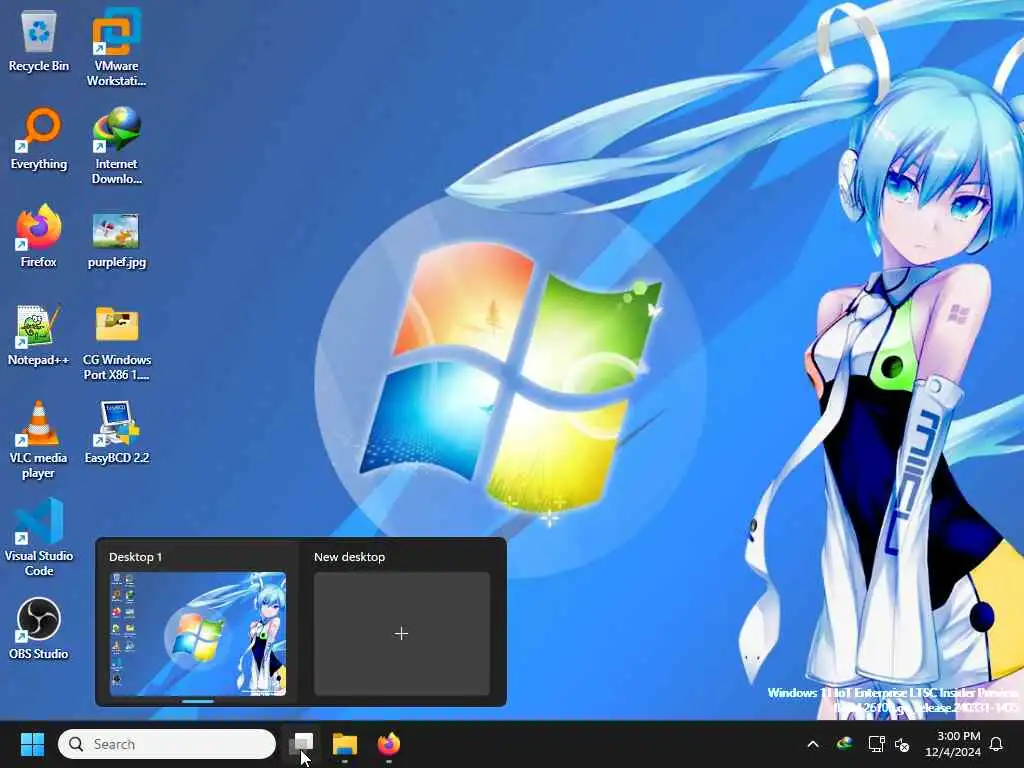Image resolution: width=1024 pixels, height=768 pixels.
Task: Click the muted volume tray icon
Action: [903, 744]
